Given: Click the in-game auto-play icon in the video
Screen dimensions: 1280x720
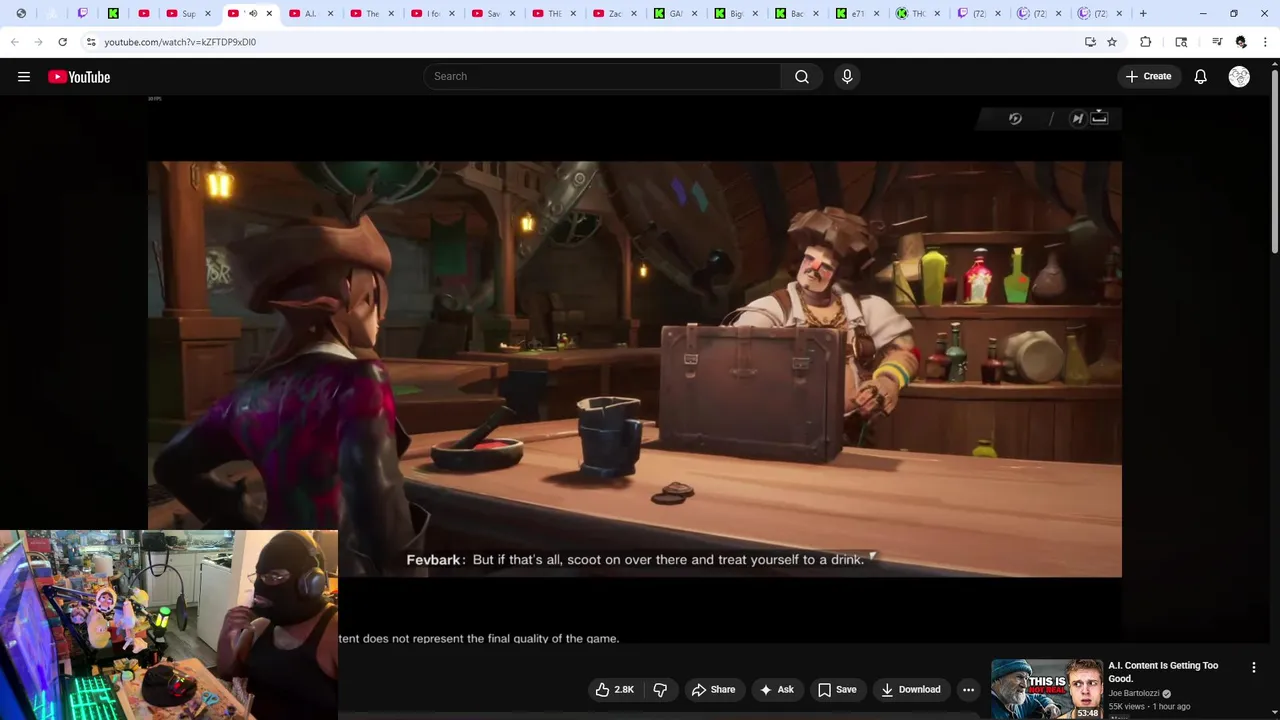Looking at the screenshot, I should 1015,119.
